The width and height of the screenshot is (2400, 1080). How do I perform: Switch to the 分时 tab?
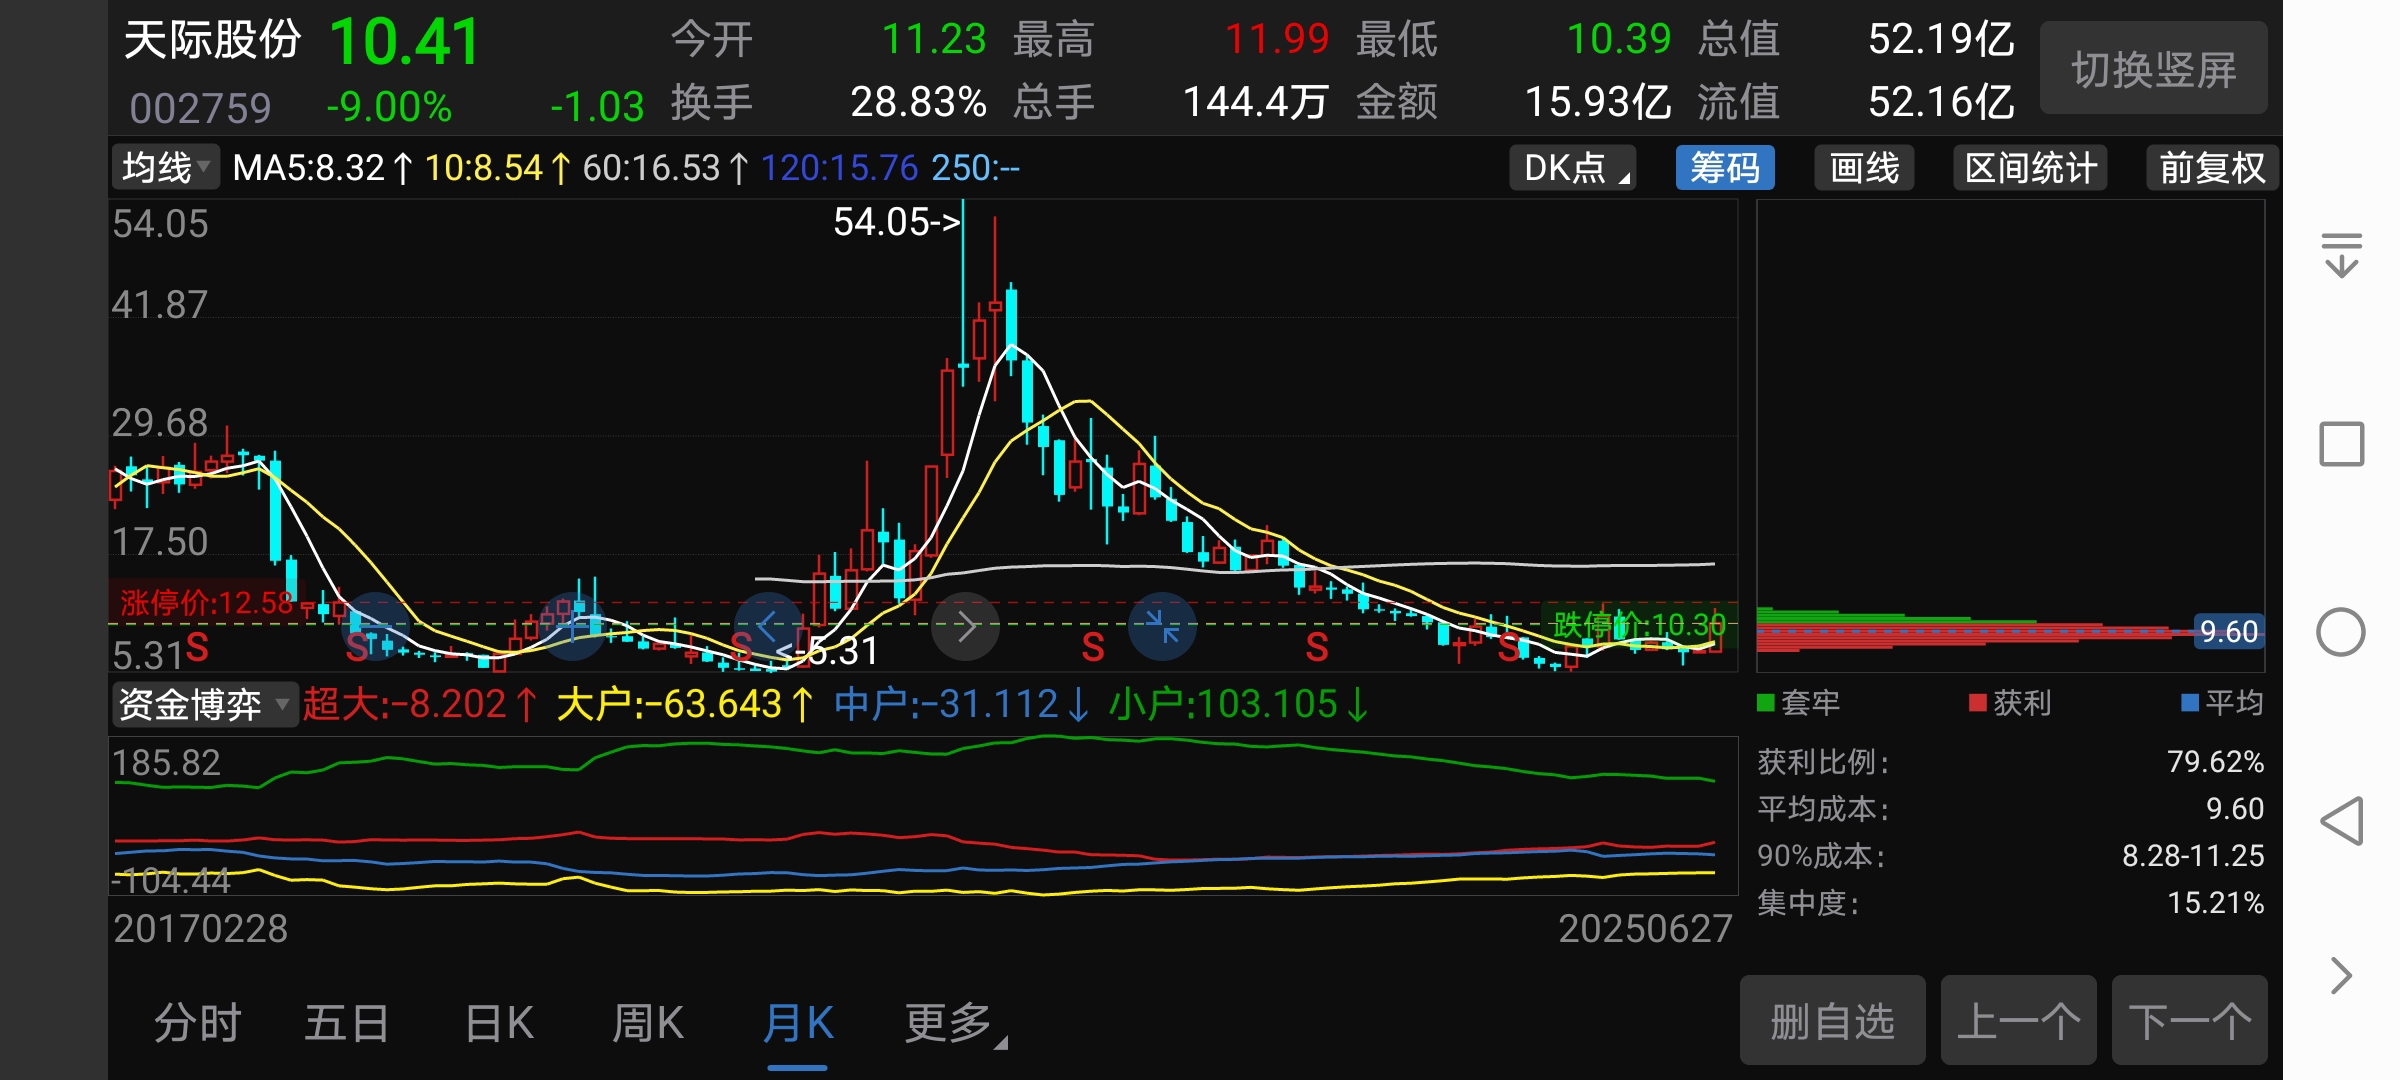click(198, 1023)
